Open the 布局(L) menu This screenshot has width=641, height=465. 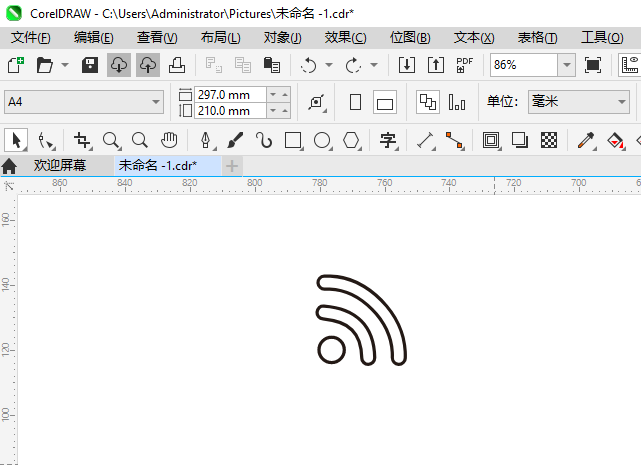(220, 38)
